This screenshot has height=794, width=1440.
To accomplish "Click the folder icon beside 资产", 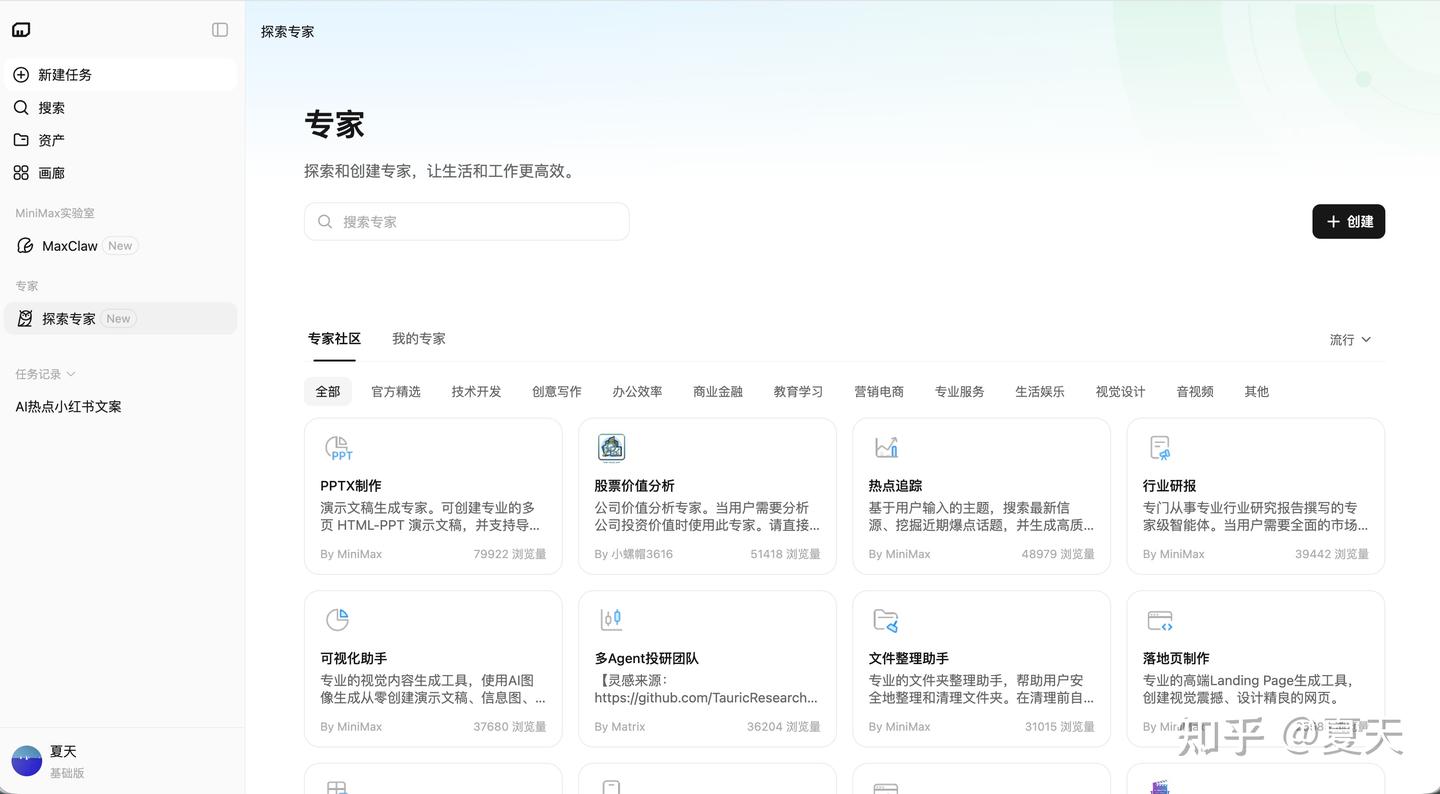I will pos(21,140).
